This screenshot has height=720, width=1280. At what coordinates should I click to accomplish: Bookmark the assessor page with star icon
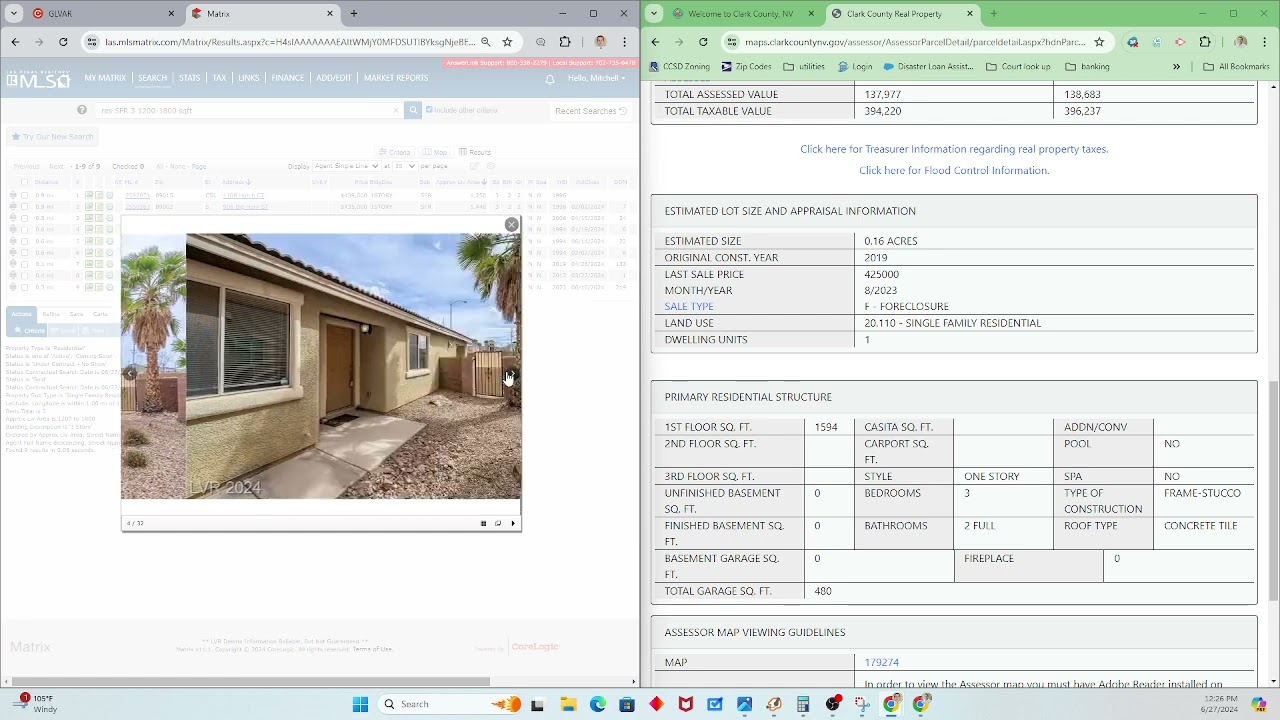pyautogui.click(x=1099, y=42)
